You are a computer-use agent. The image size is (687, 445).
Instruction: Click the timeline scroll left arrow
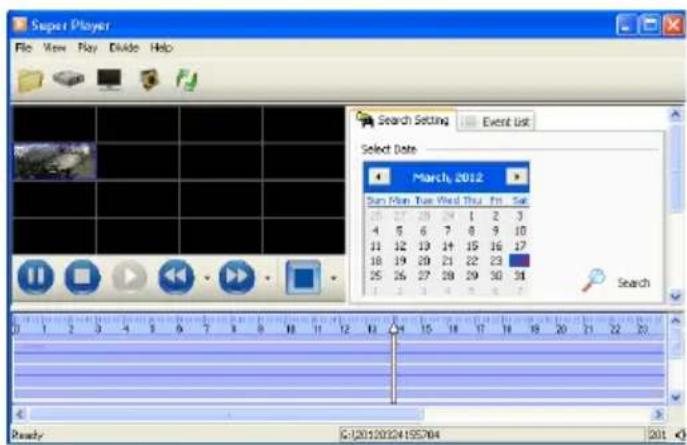(x=20, y=414)
